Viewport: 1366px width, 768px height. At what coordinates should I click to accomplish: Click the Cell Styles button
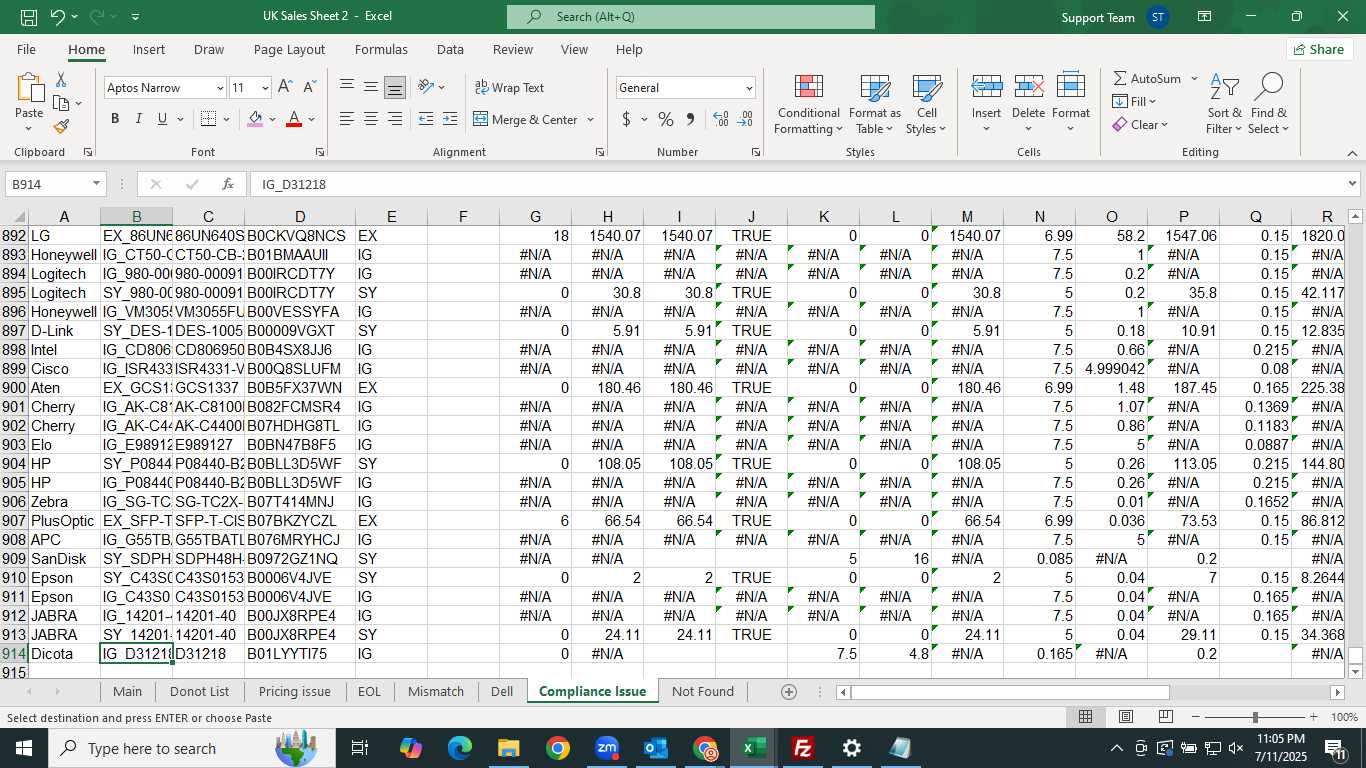pos(927,105)
